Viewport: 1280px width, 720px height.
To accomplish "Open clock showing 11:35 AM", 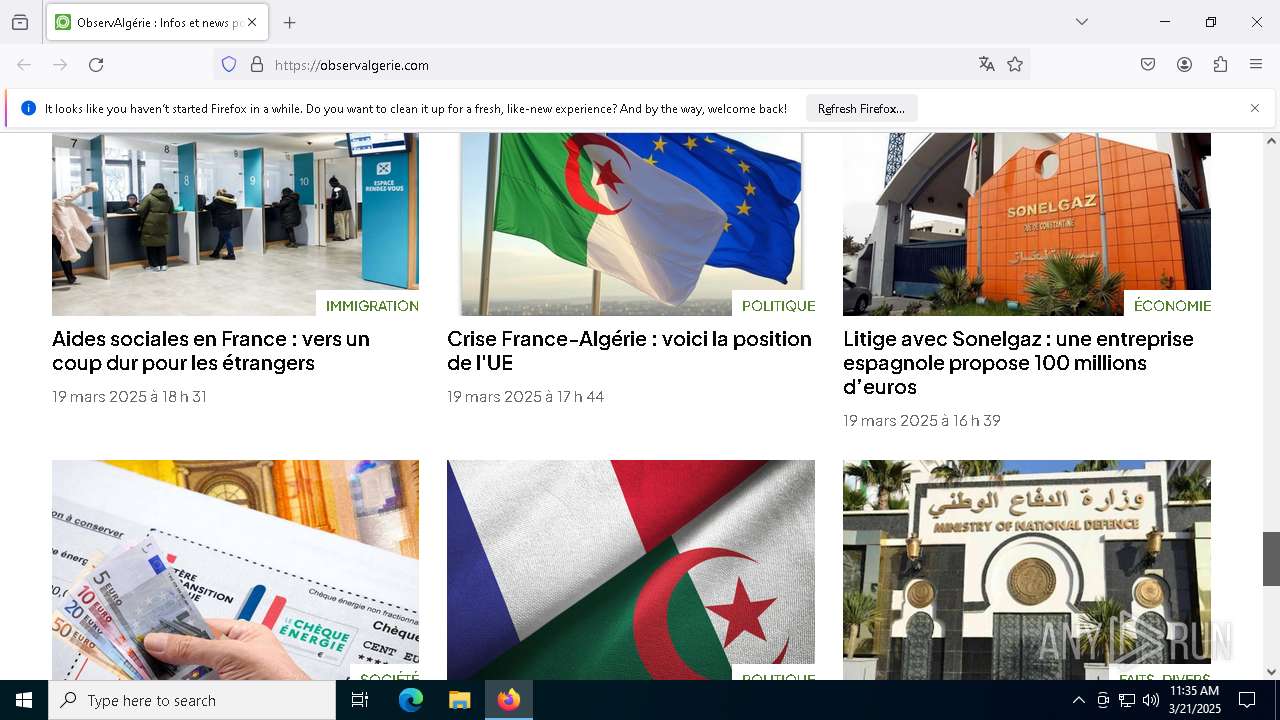I will (x=1195, y=700).
